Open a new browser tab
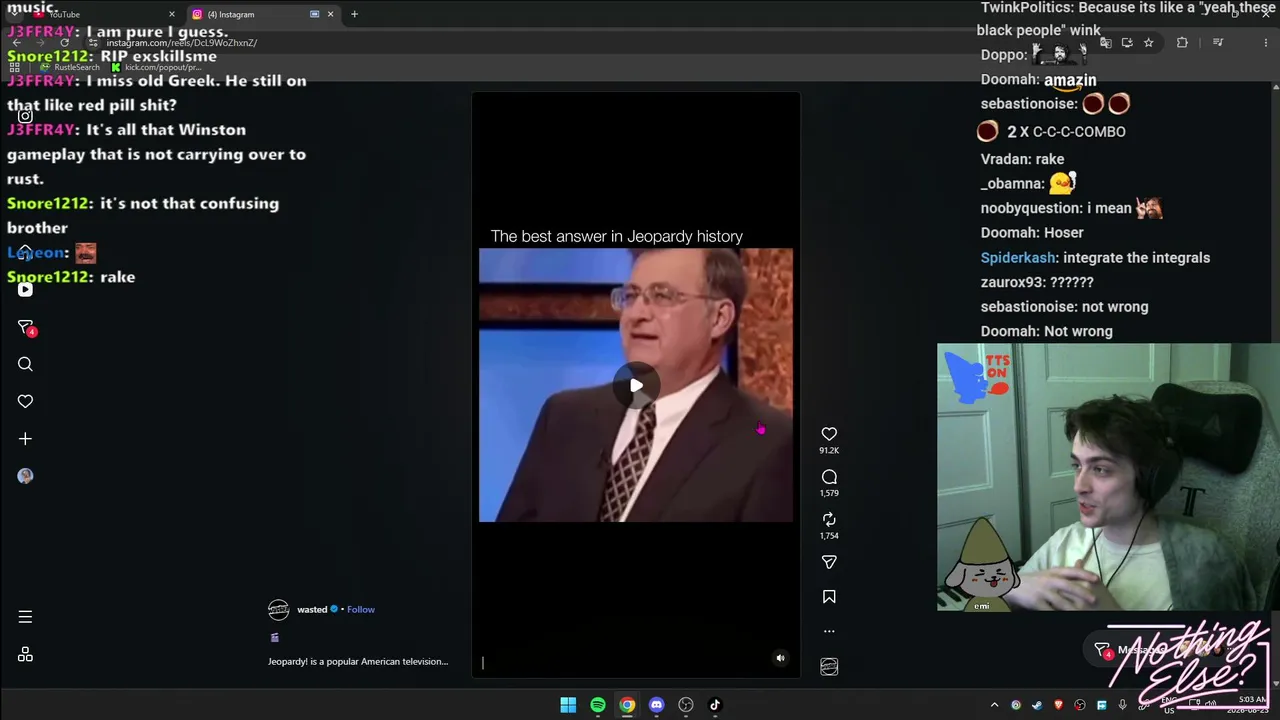This screenshot has width=1280, height=720. [354, 14]
